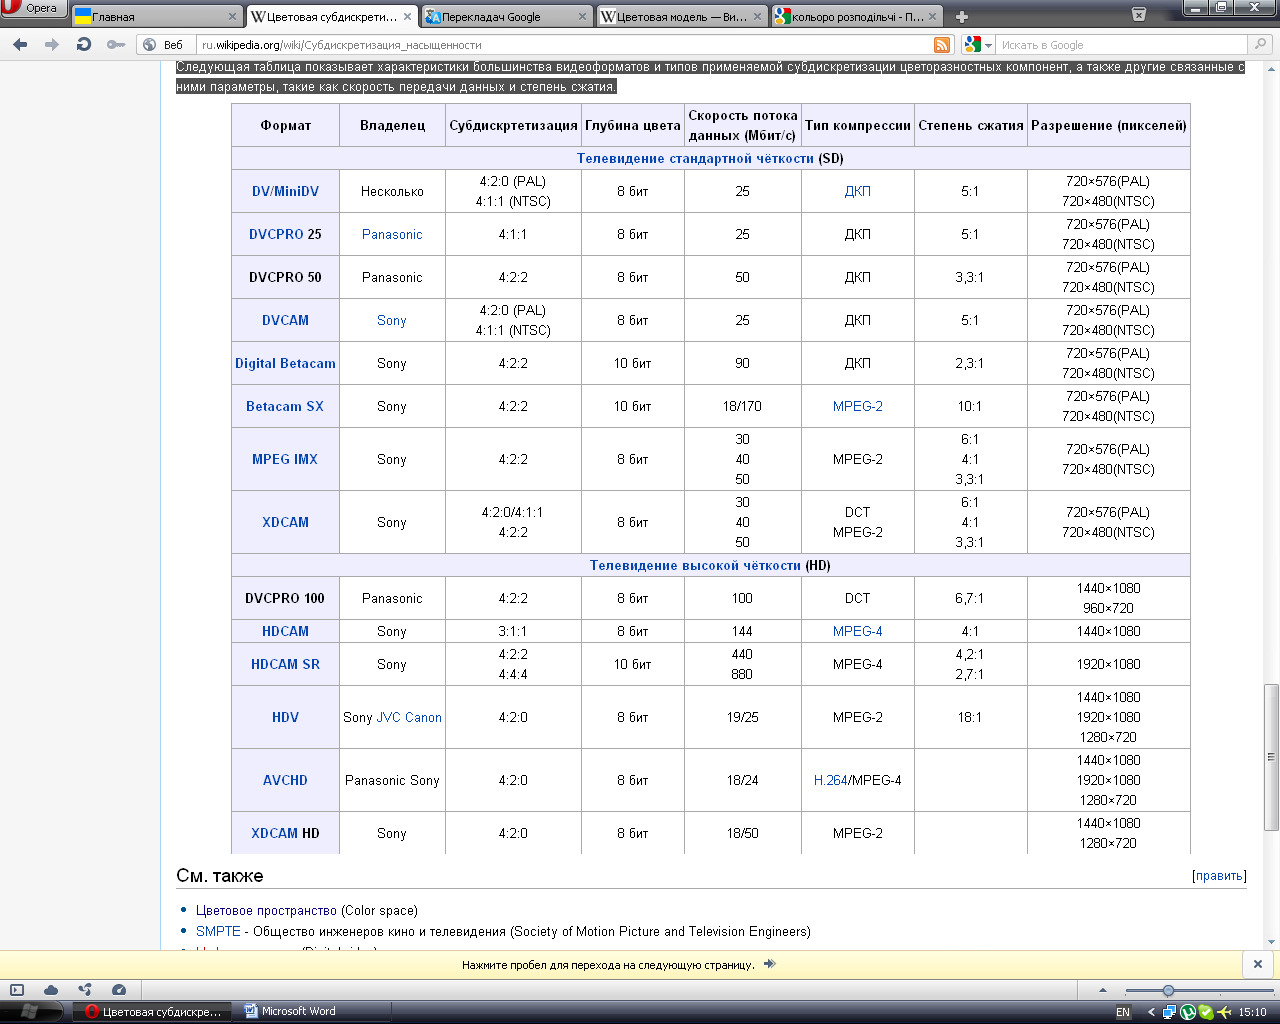This screenshot has height=1024, width=1280.
Task: Switch to кольоро розподільчі tab
Action: pos(857,17)
